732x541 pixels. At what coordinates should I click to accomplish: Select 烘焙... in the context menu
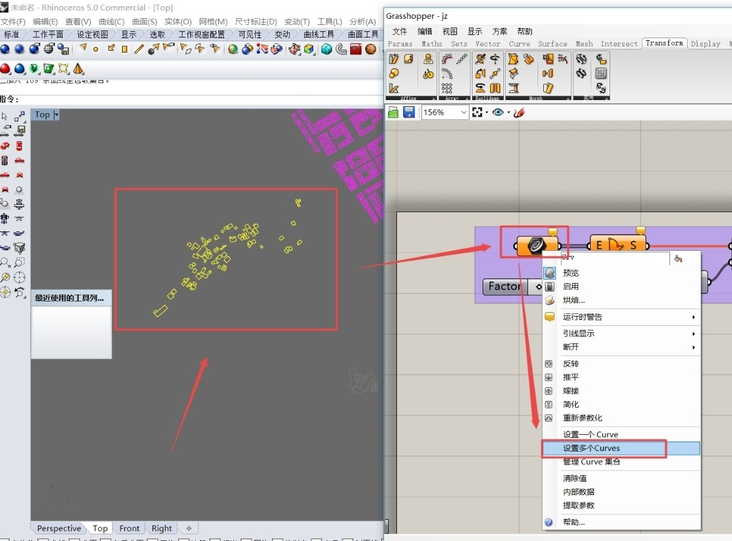tap(622, 300)
